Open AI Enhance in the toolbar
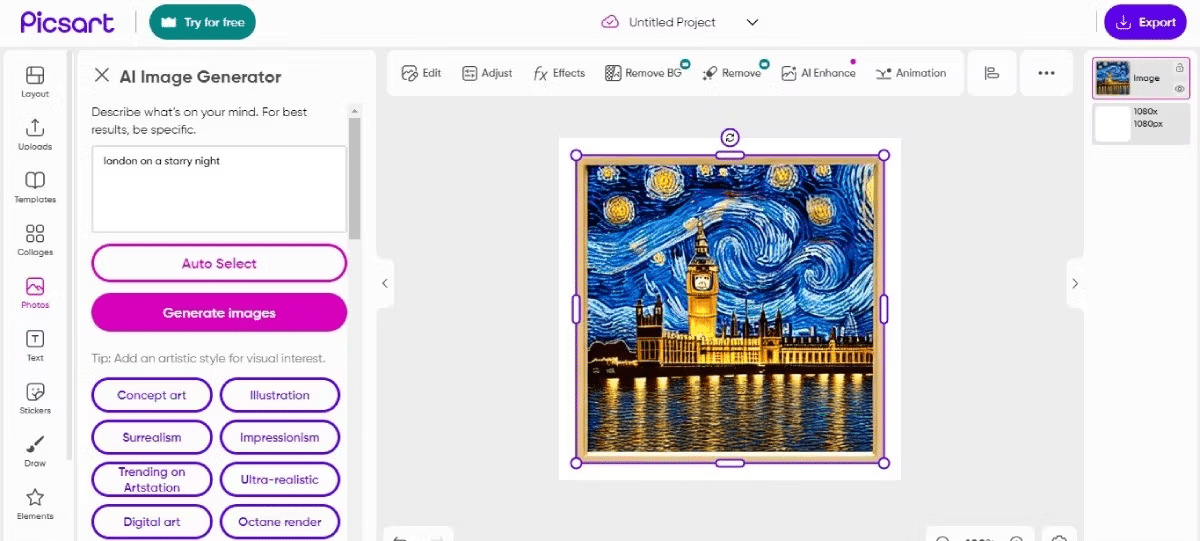The width and height of the screenshot is (1200, 541). [819, 73]
